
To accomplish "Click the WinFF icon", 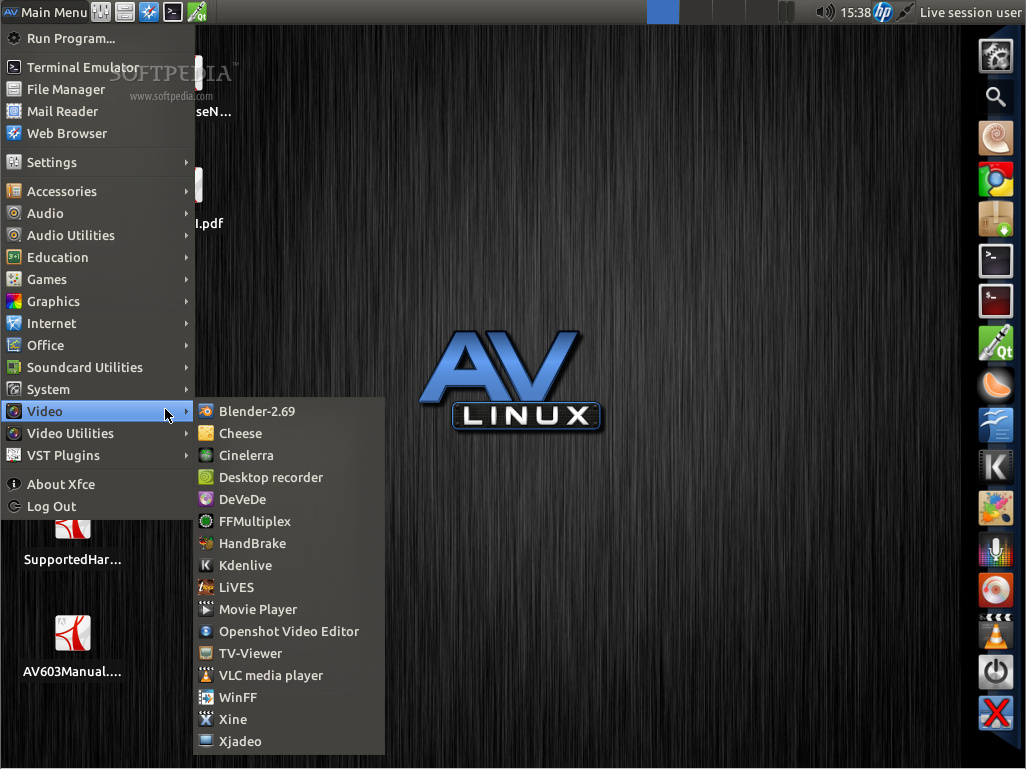I will click(206, 698).
